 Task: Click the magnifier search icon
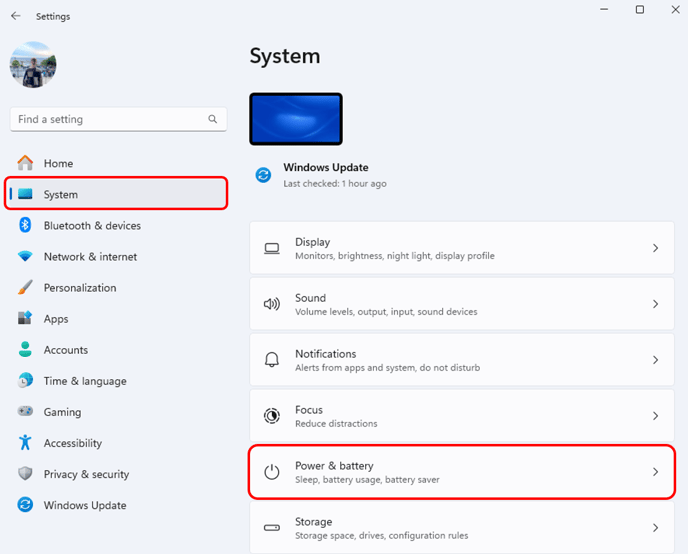coord(213,119)
